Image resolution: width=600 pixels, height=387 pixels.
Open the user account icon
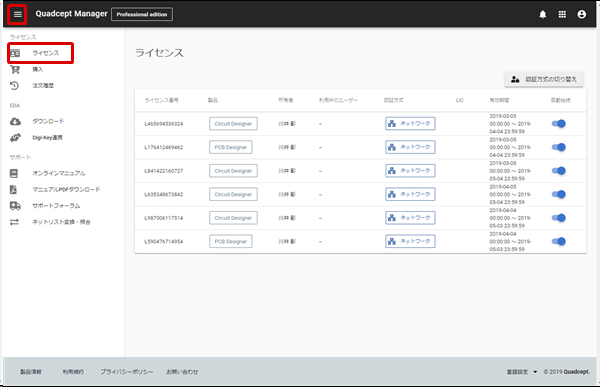coord(582,15)
